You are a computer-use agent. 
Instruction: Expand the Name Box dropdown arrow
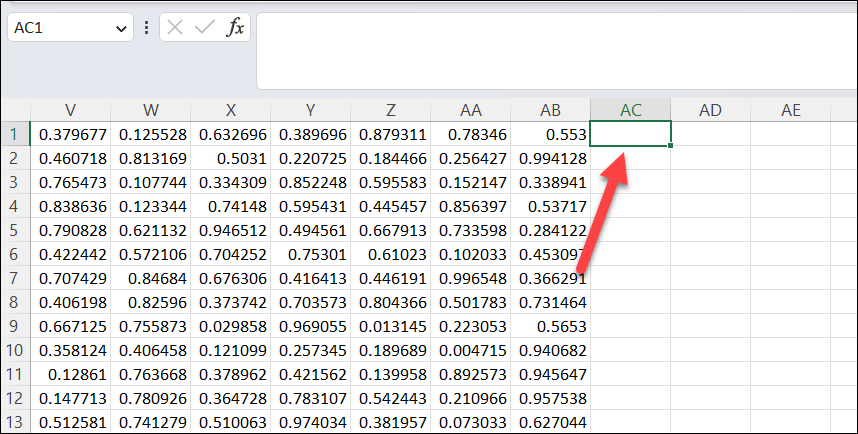coord(121,28)
